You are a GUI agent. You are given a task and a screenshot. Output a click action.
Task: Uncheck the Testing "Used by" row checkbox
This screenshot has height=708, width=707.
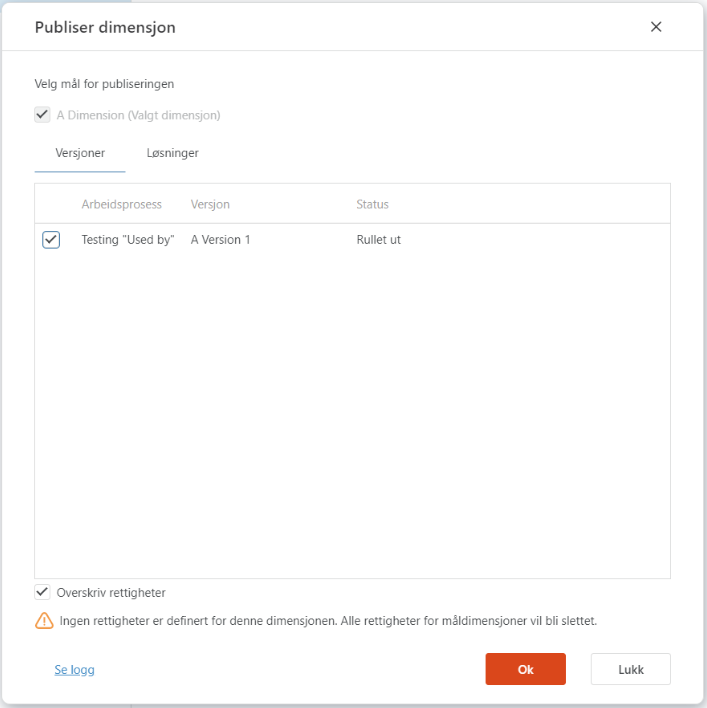(51, 240)
